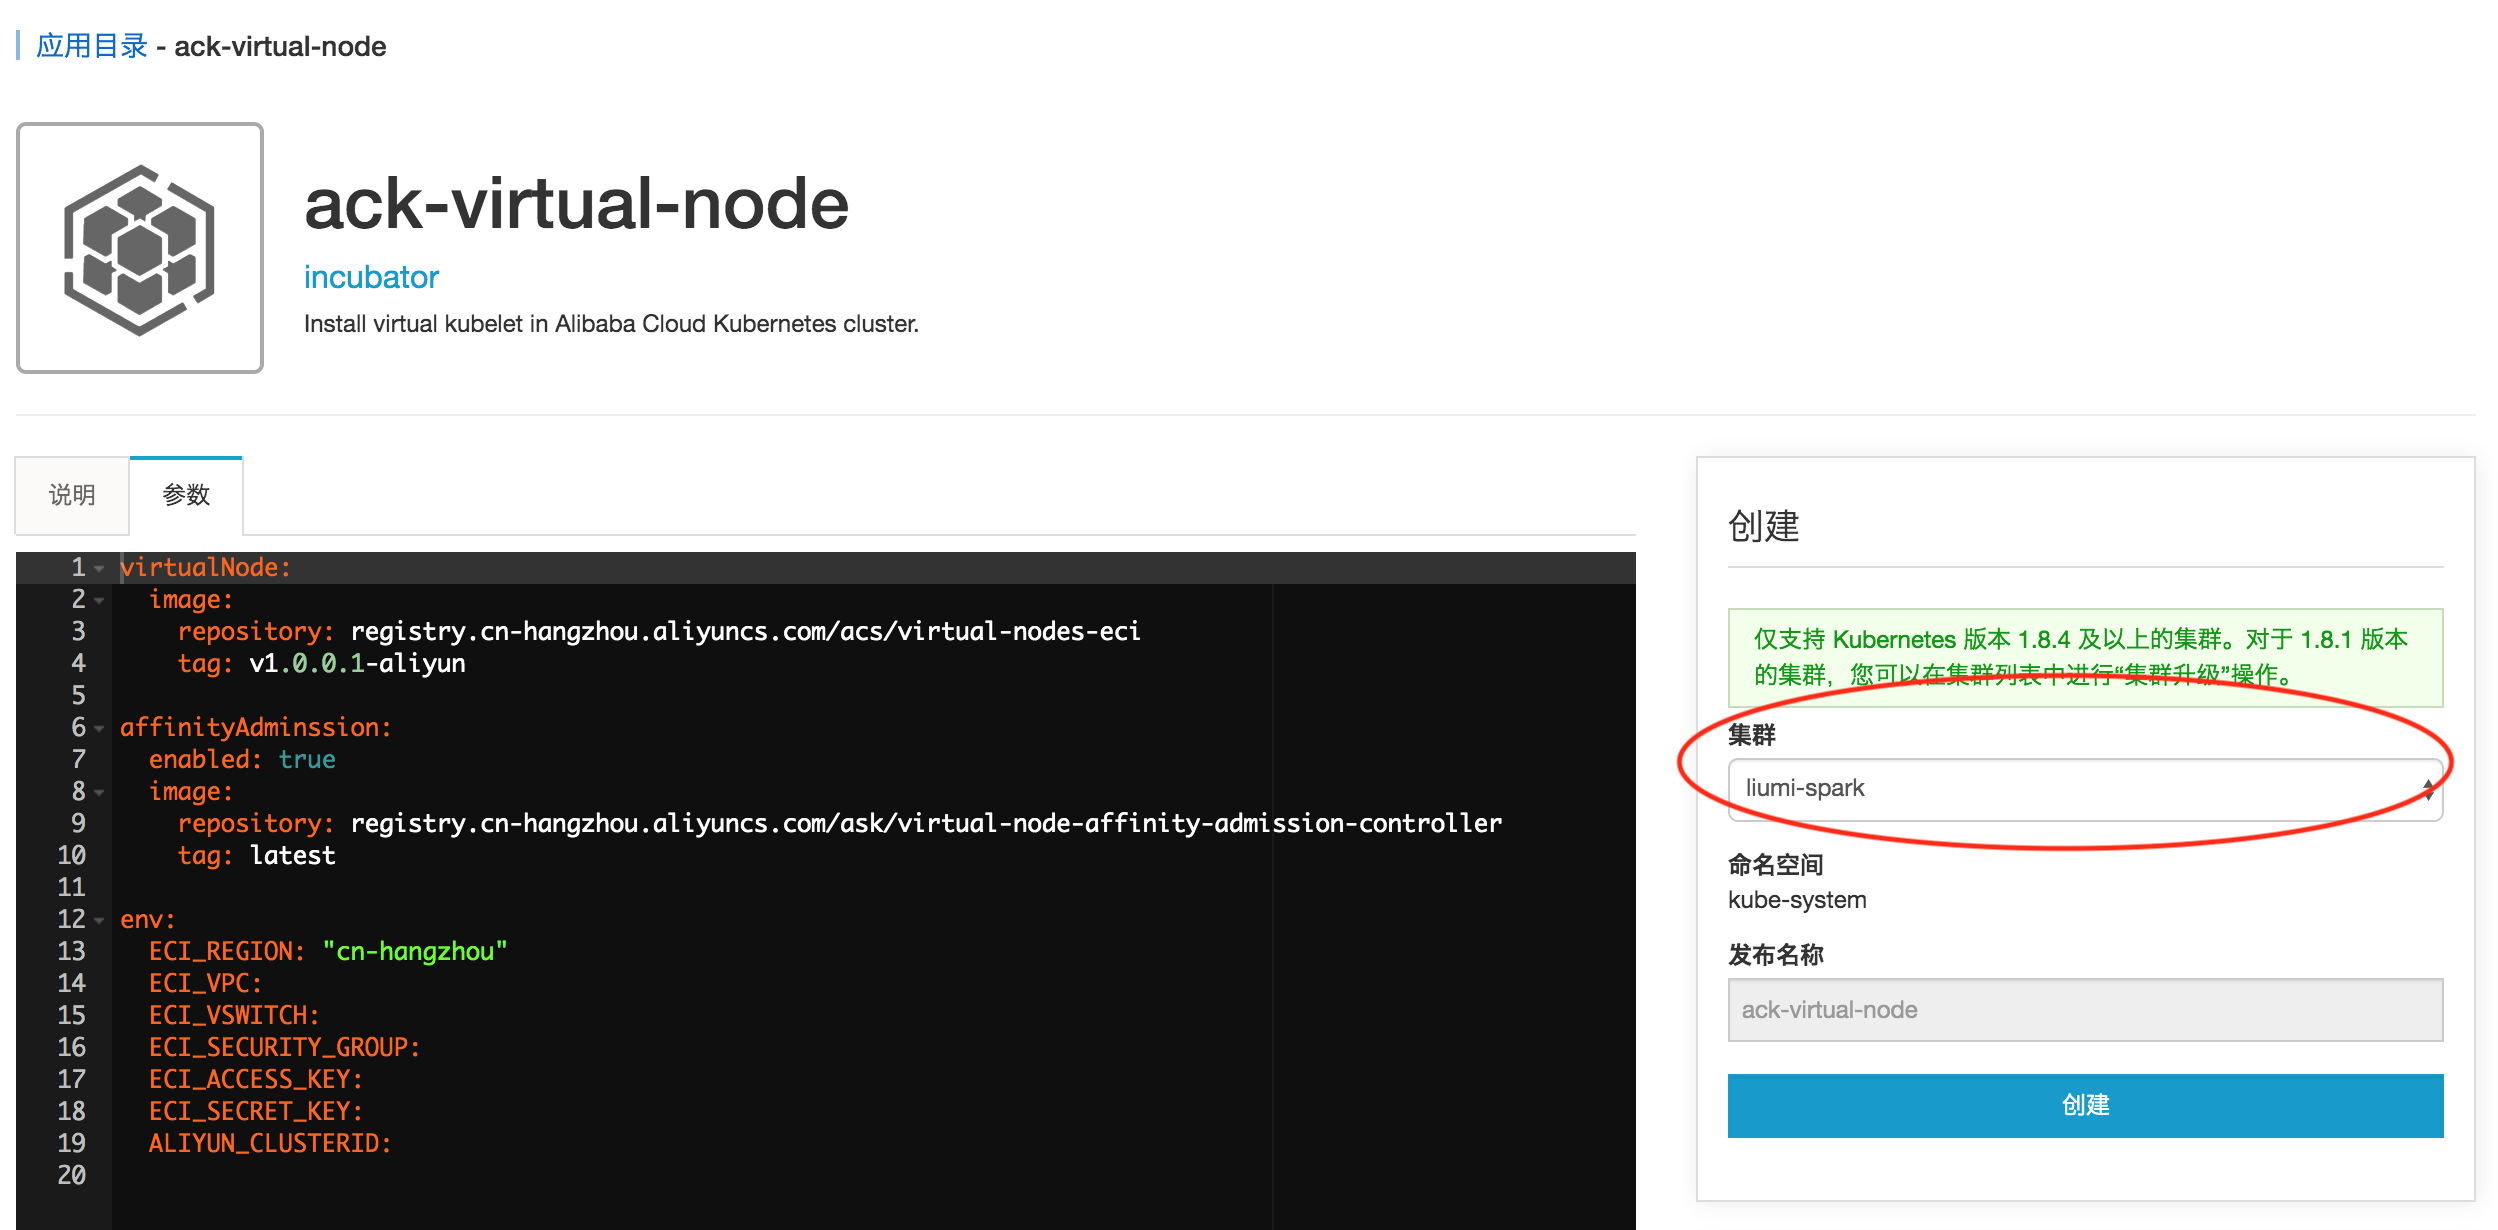Collapse the env section on line 12
The height and width of the screenshot is (1230, 2498).
pyautogui.click(x=99, y=921)
